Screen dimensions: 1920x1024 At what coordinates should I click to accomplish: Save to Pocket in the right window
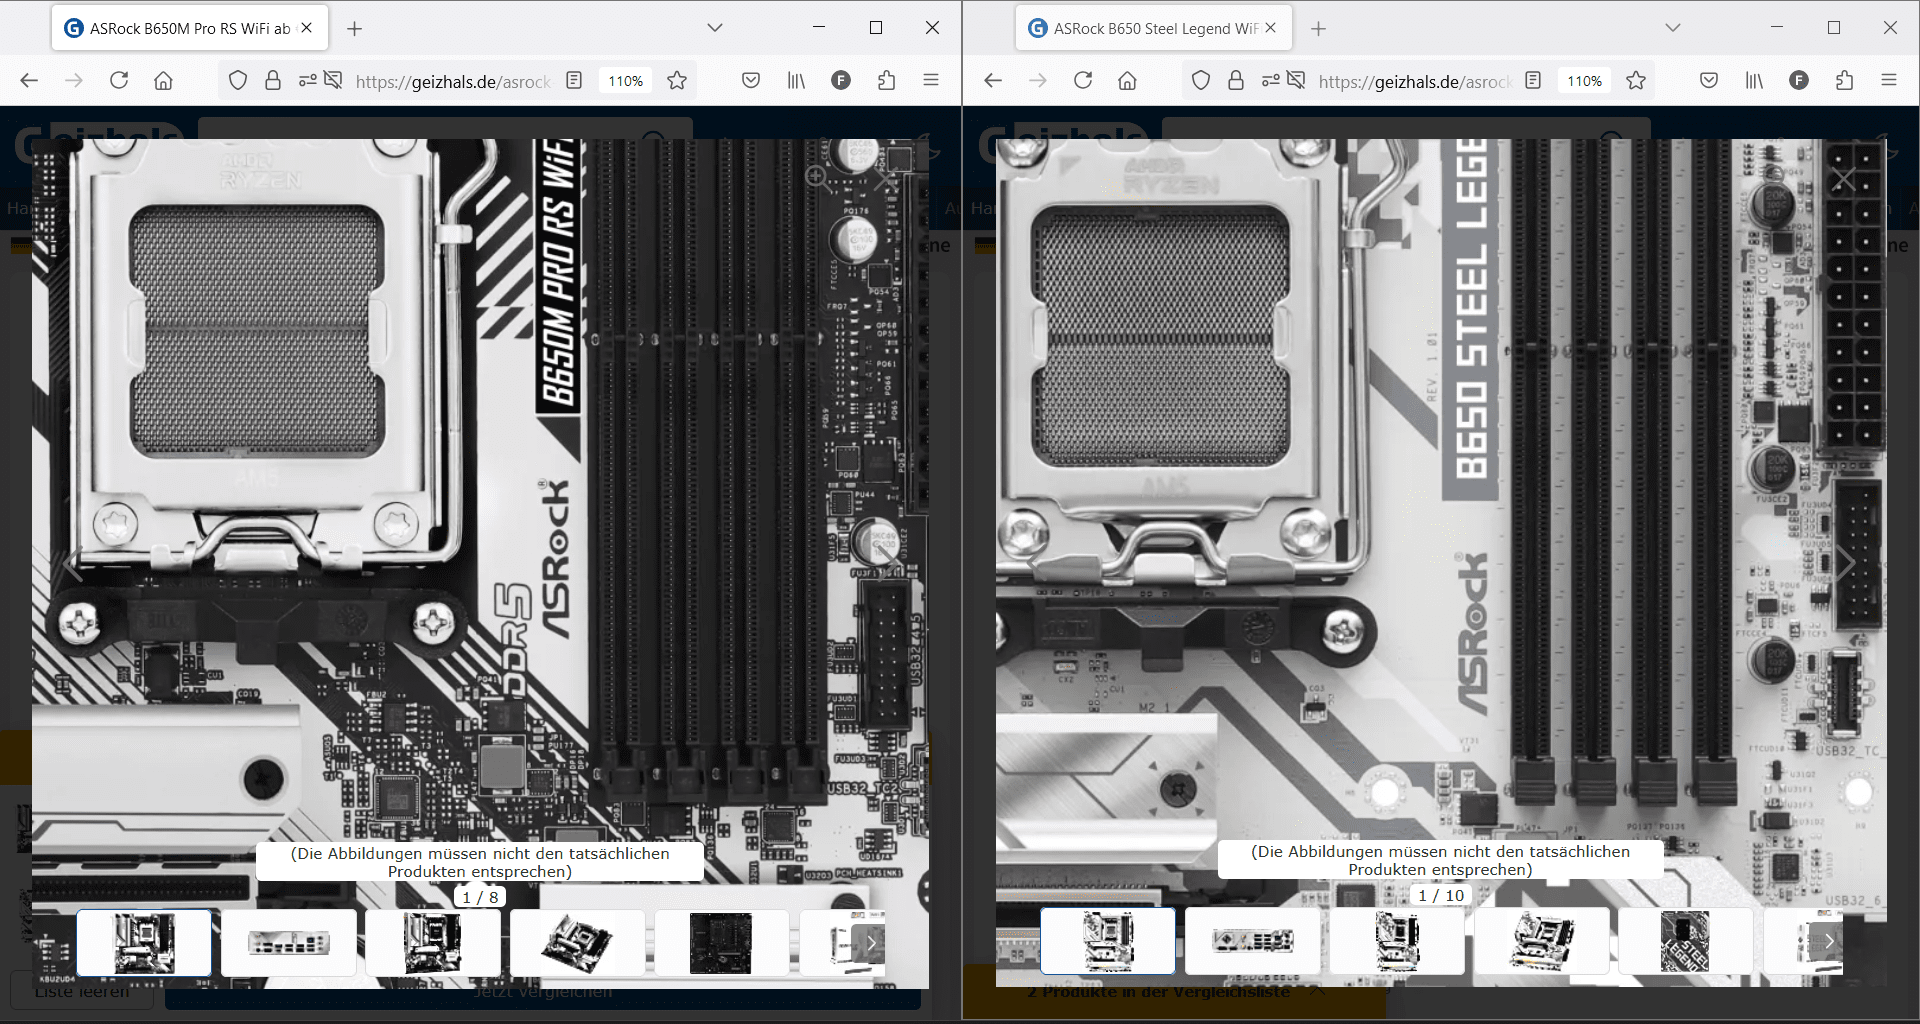1709,81
